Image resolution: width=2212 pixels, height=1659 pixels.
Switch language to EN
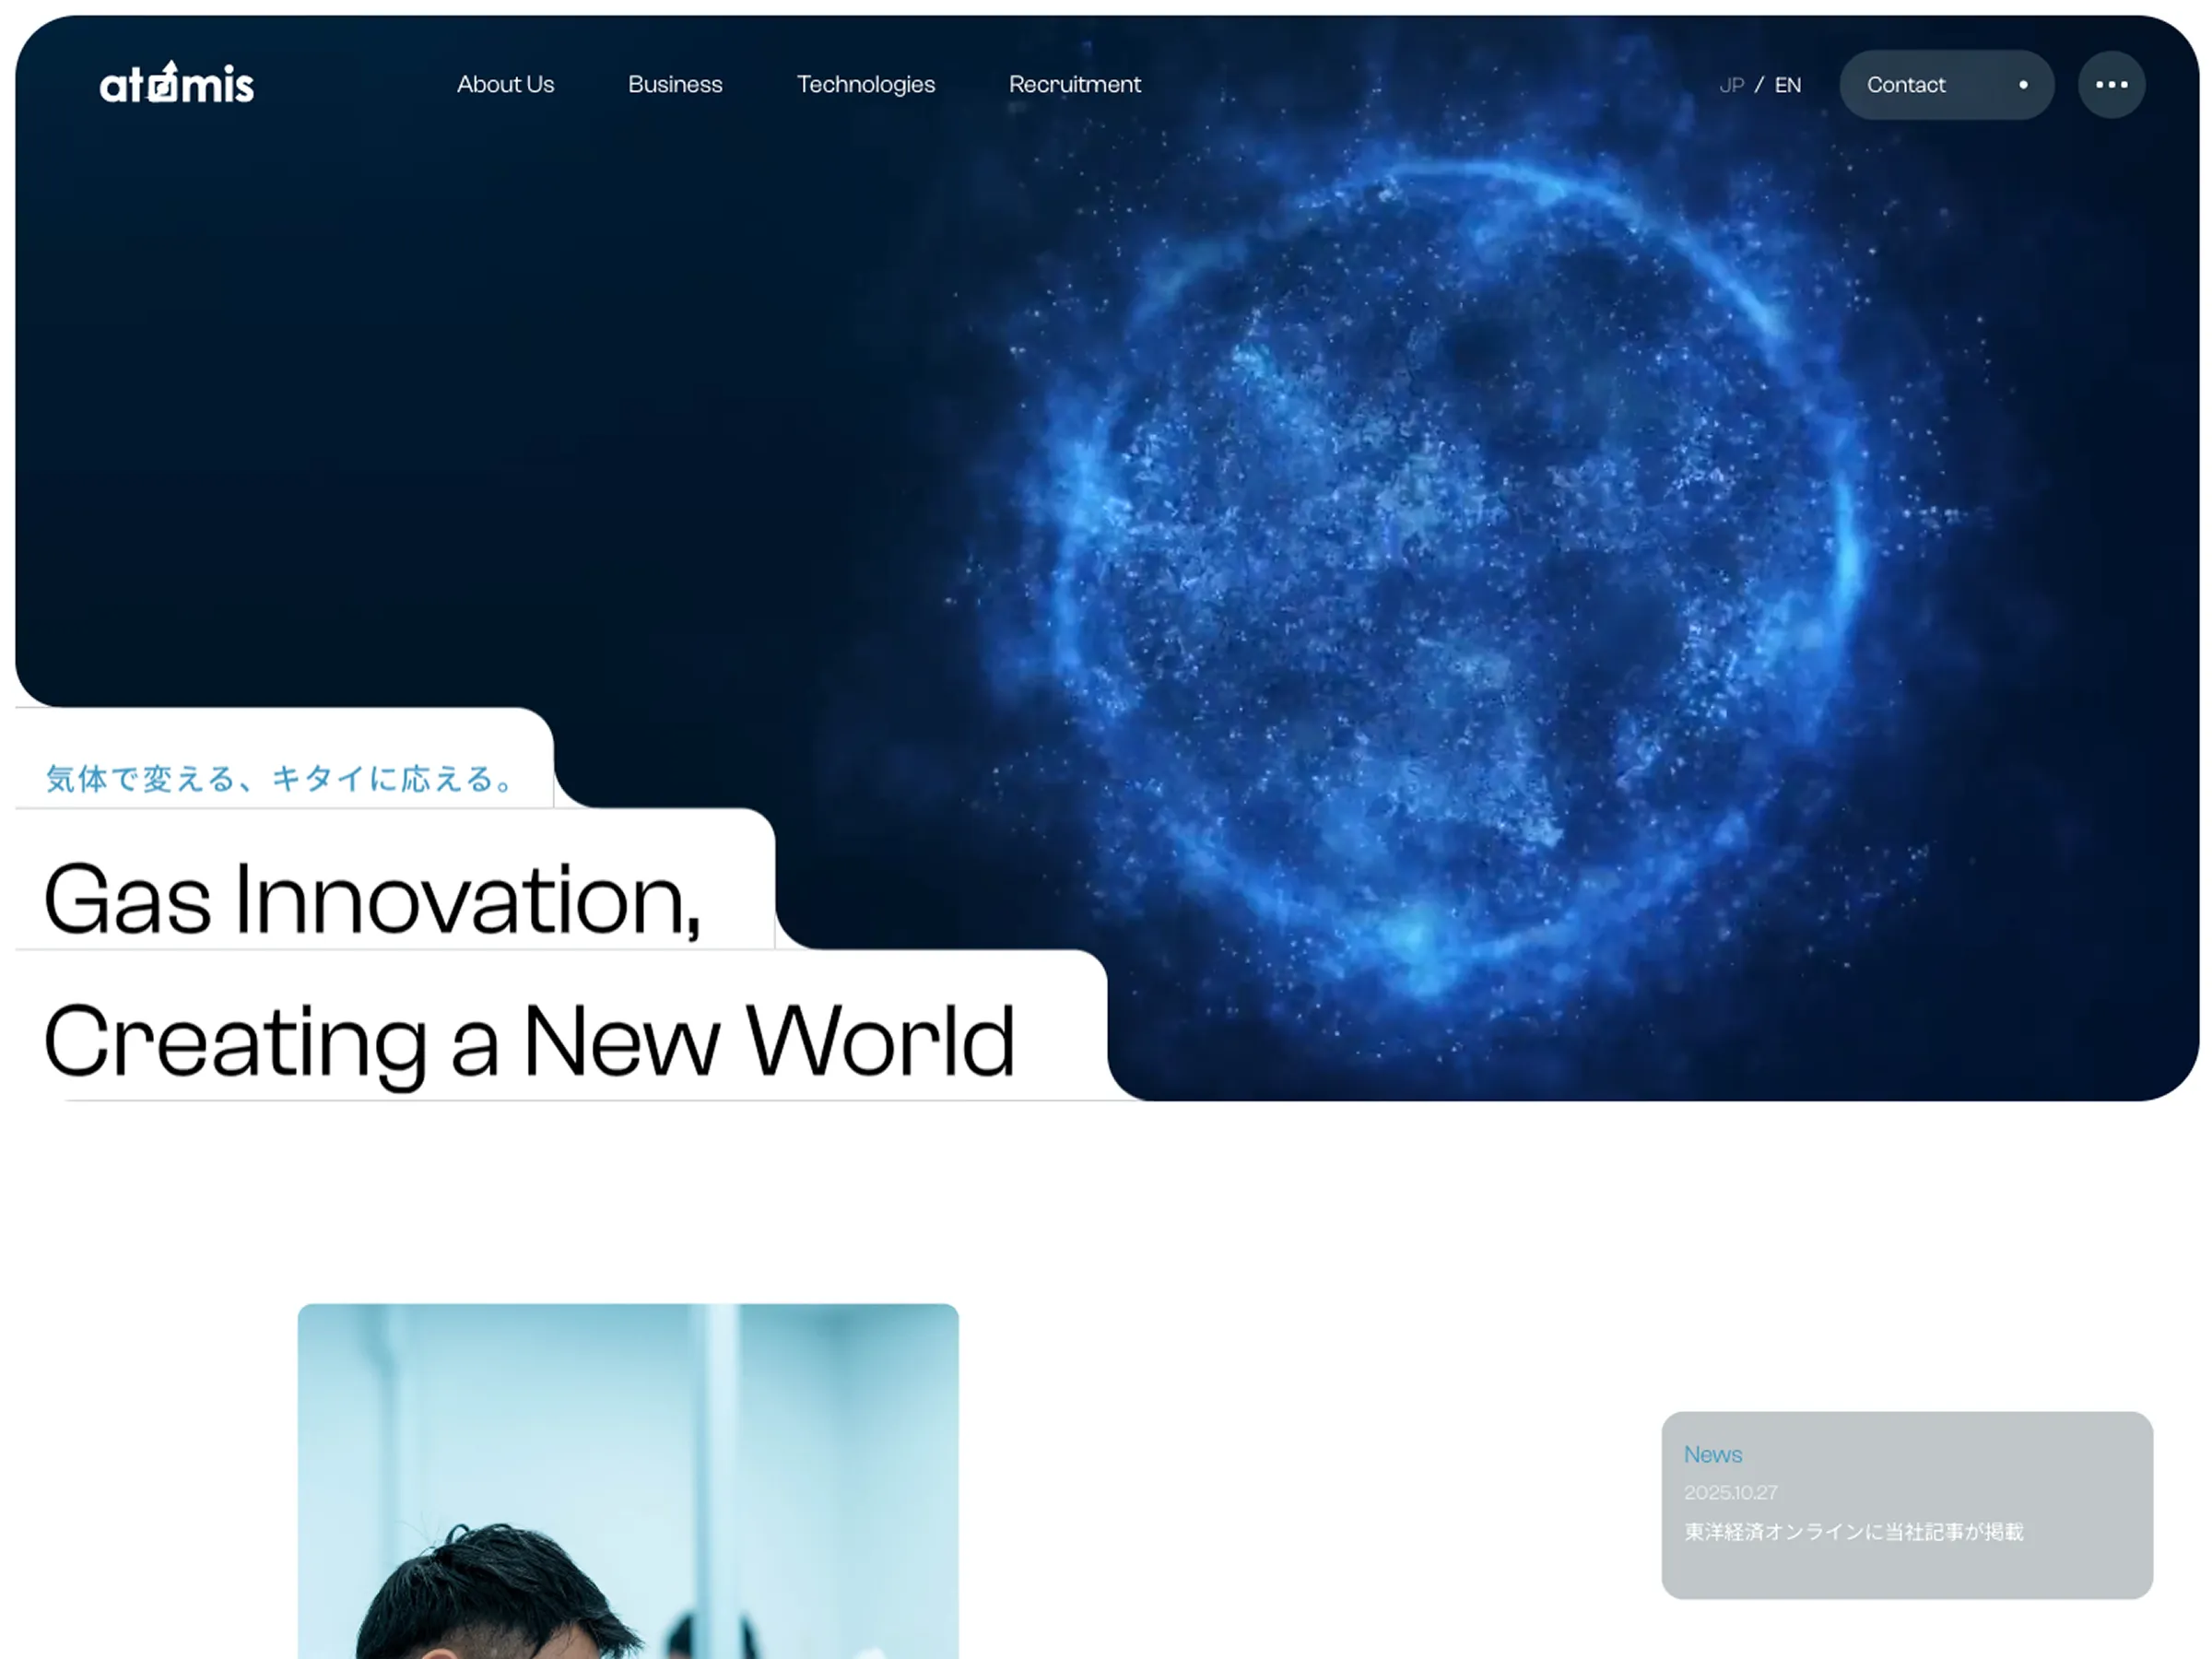coord(1787,86)
